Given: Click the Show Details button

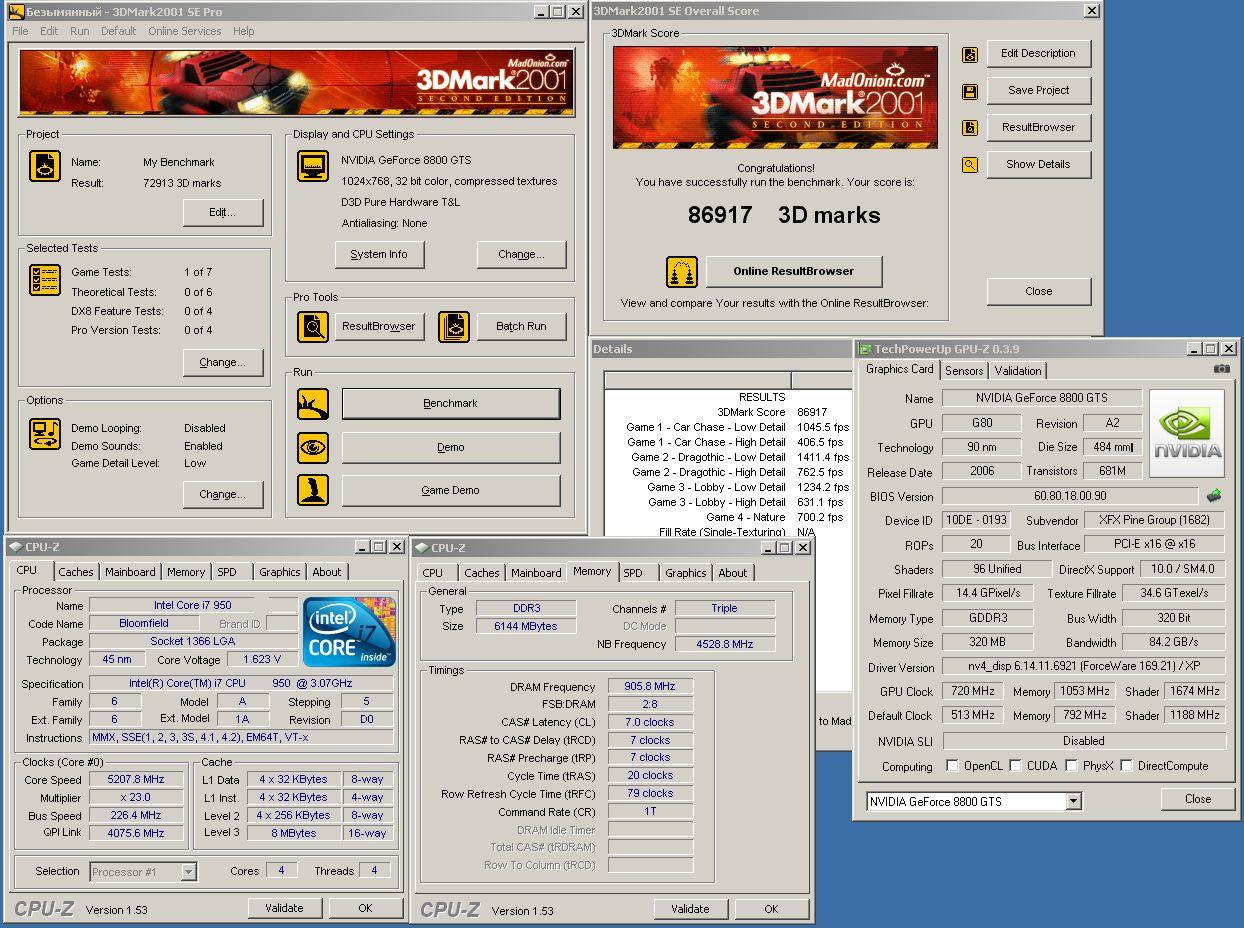Looking at the screenshot, I should 1038,164.
